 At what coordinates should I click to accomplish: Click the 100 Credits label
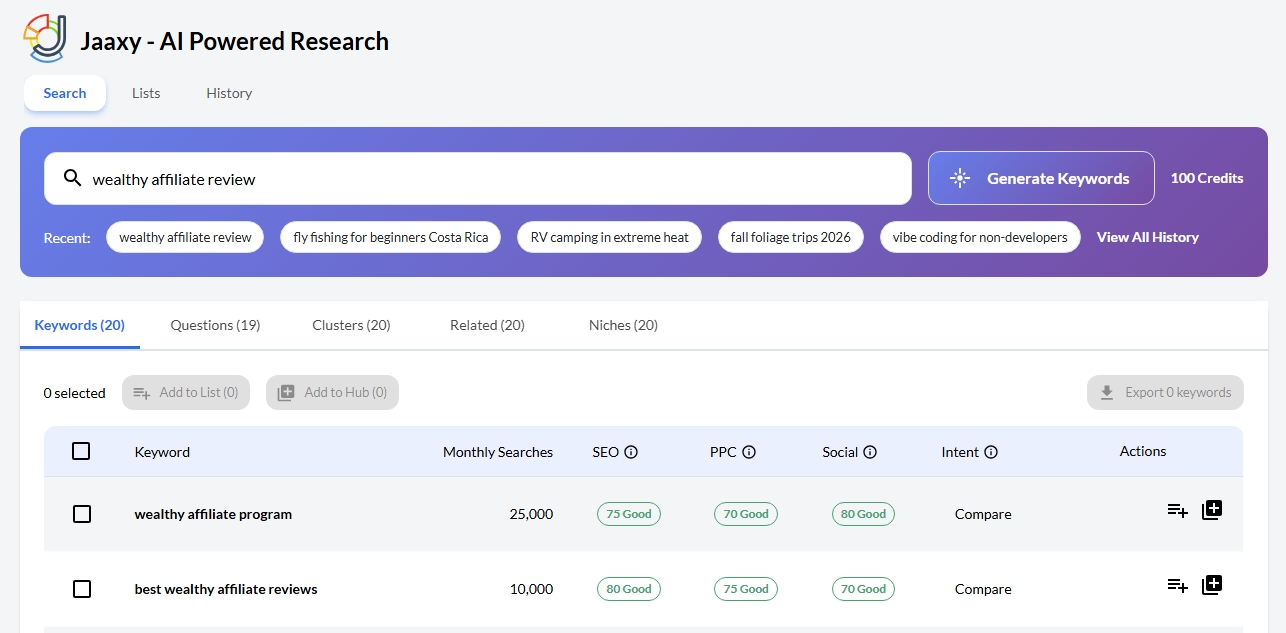click(1207, 178)
